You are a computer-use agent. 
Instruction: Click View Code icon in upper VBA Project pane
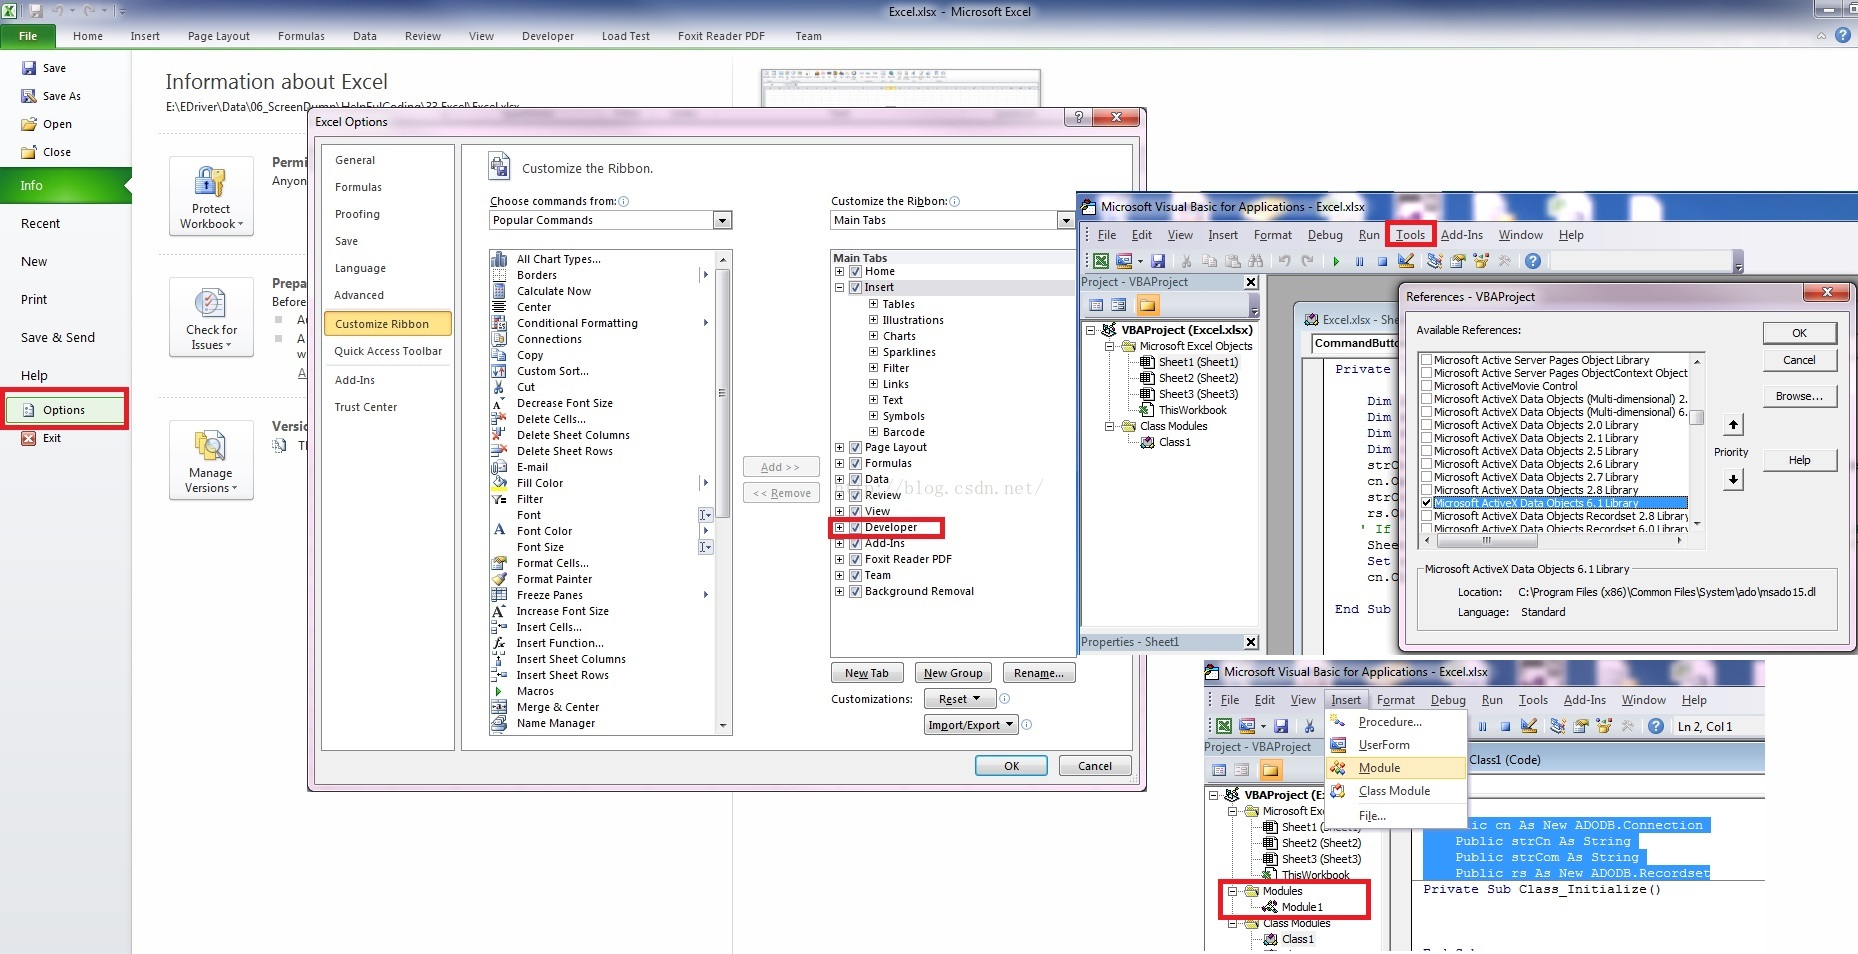click(x=1096, y=305)
